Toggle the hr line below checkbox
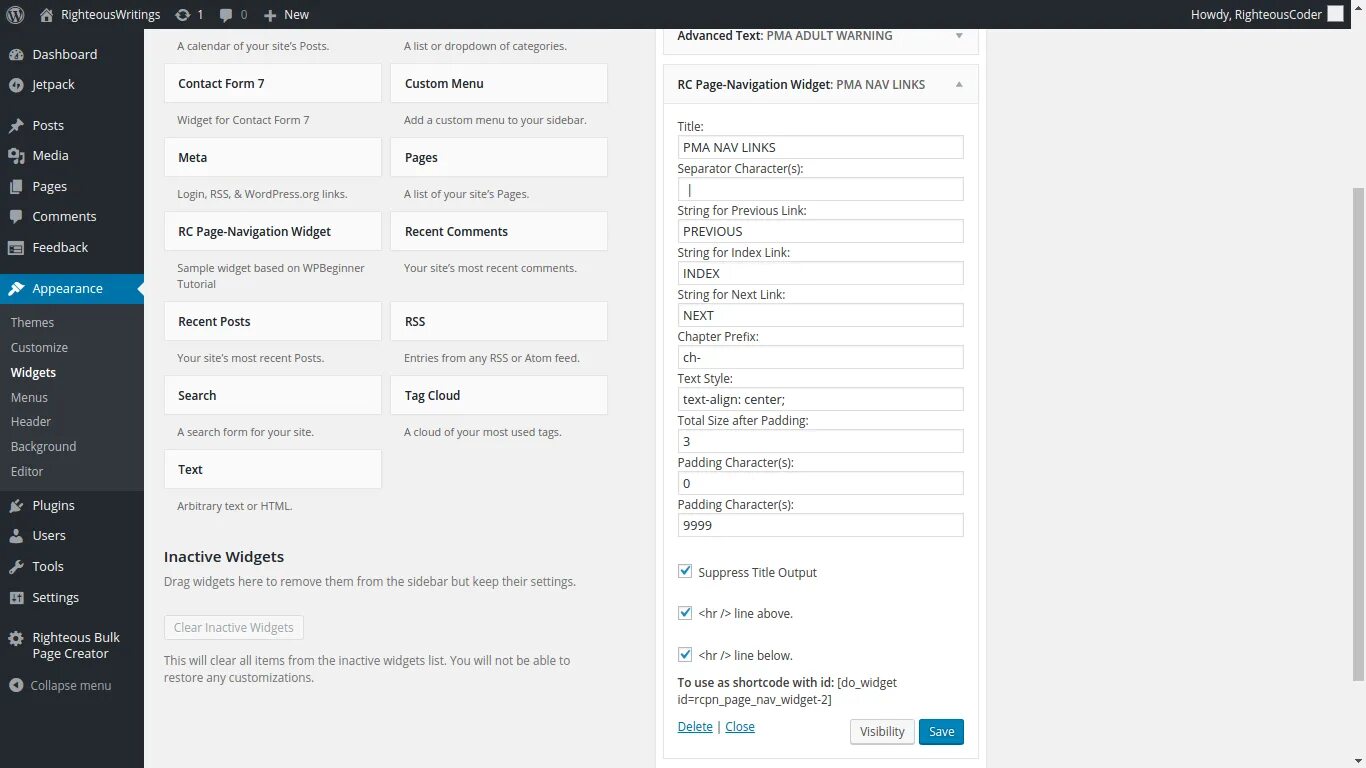The width and height of the screenshot is (1366, 768). click(x=685, y=655)
